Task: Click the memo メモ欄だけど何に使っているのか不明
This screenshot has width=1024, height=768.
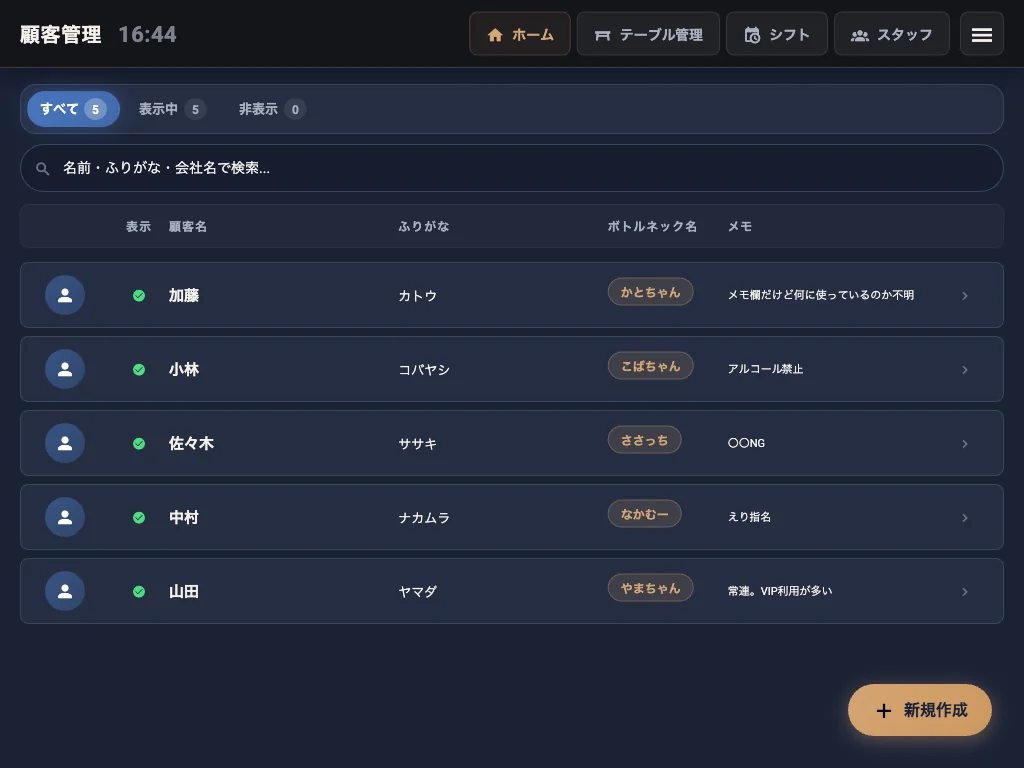Action: click(821, 295)
